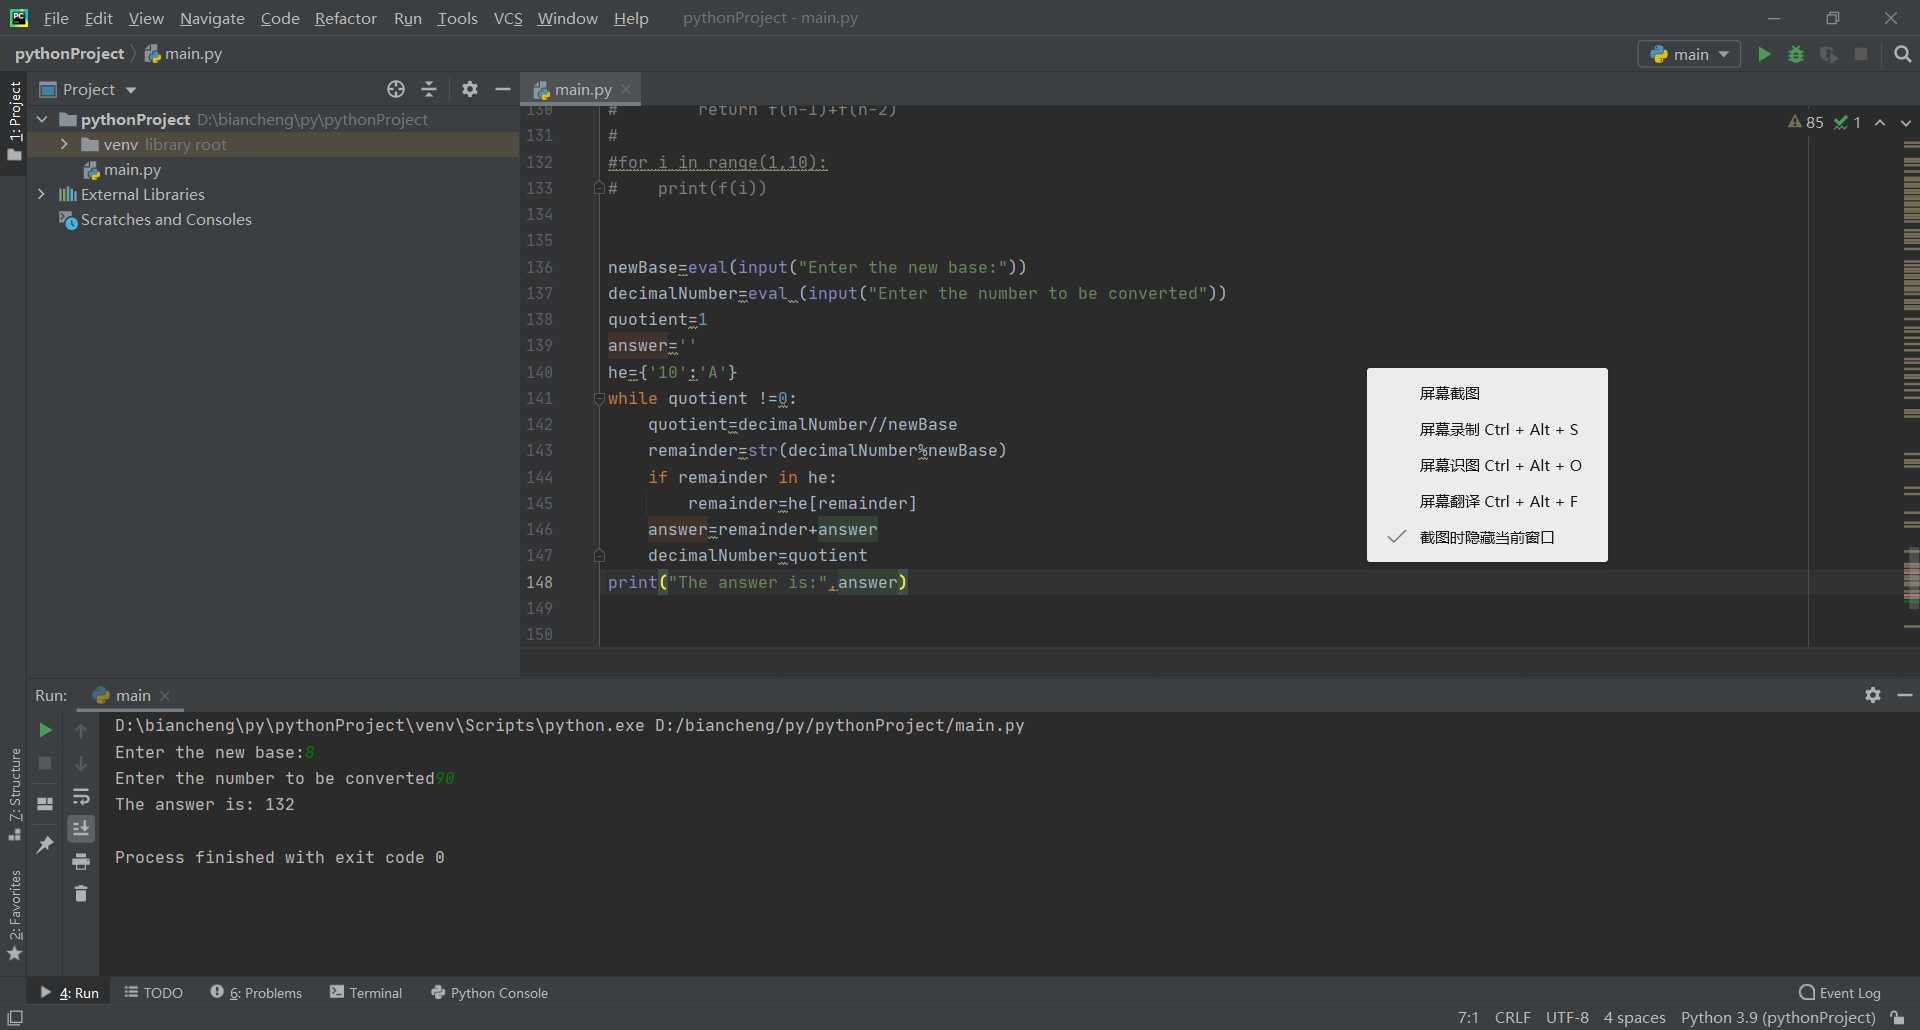
Task: Change line separator CRLF
Action: point(1512,1017)
